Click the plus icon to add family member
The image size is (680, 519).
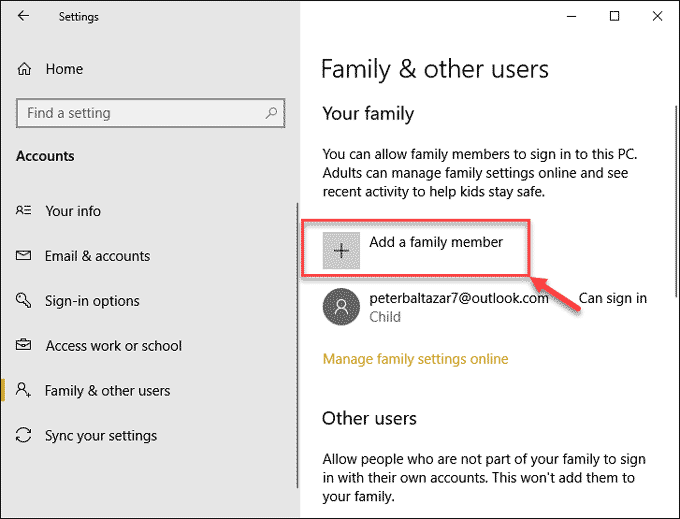(341, 251)
